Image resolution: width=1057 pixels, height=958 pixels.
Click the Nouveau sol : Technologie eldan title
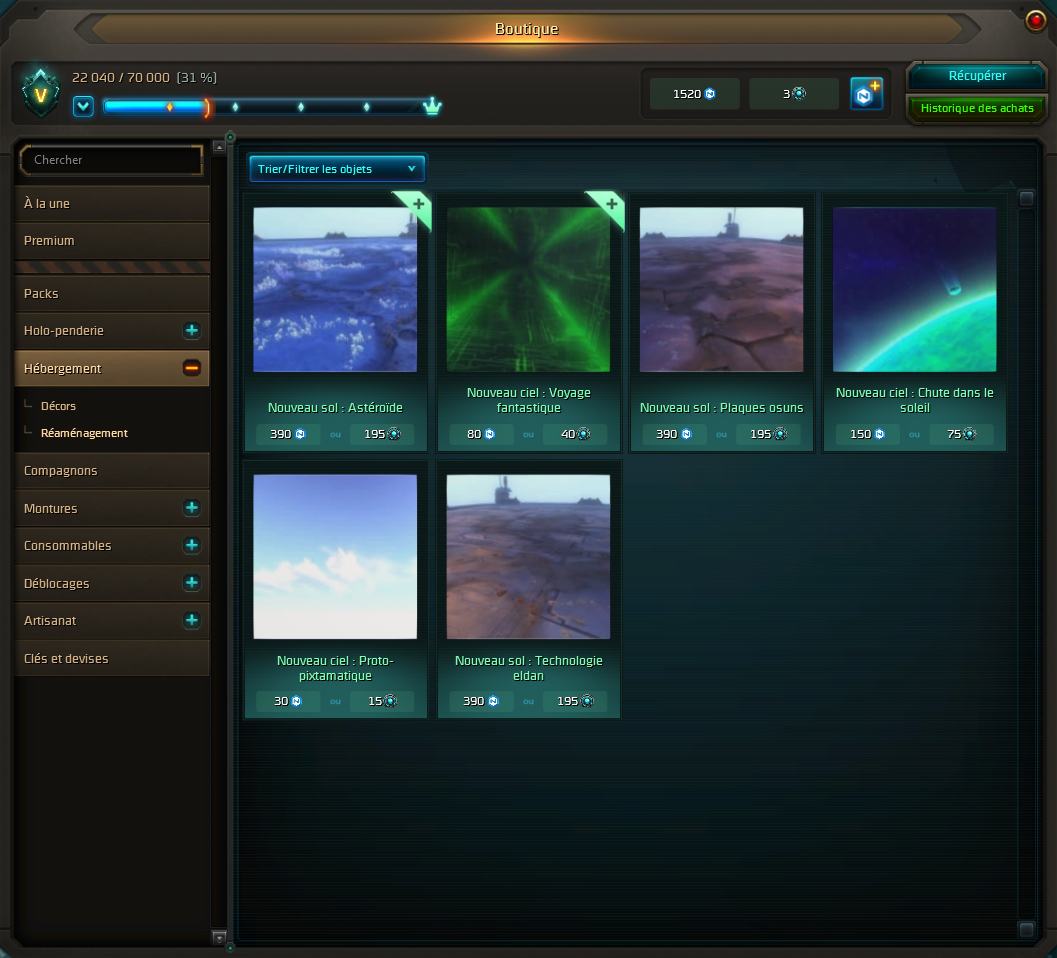tap(528, 668)
